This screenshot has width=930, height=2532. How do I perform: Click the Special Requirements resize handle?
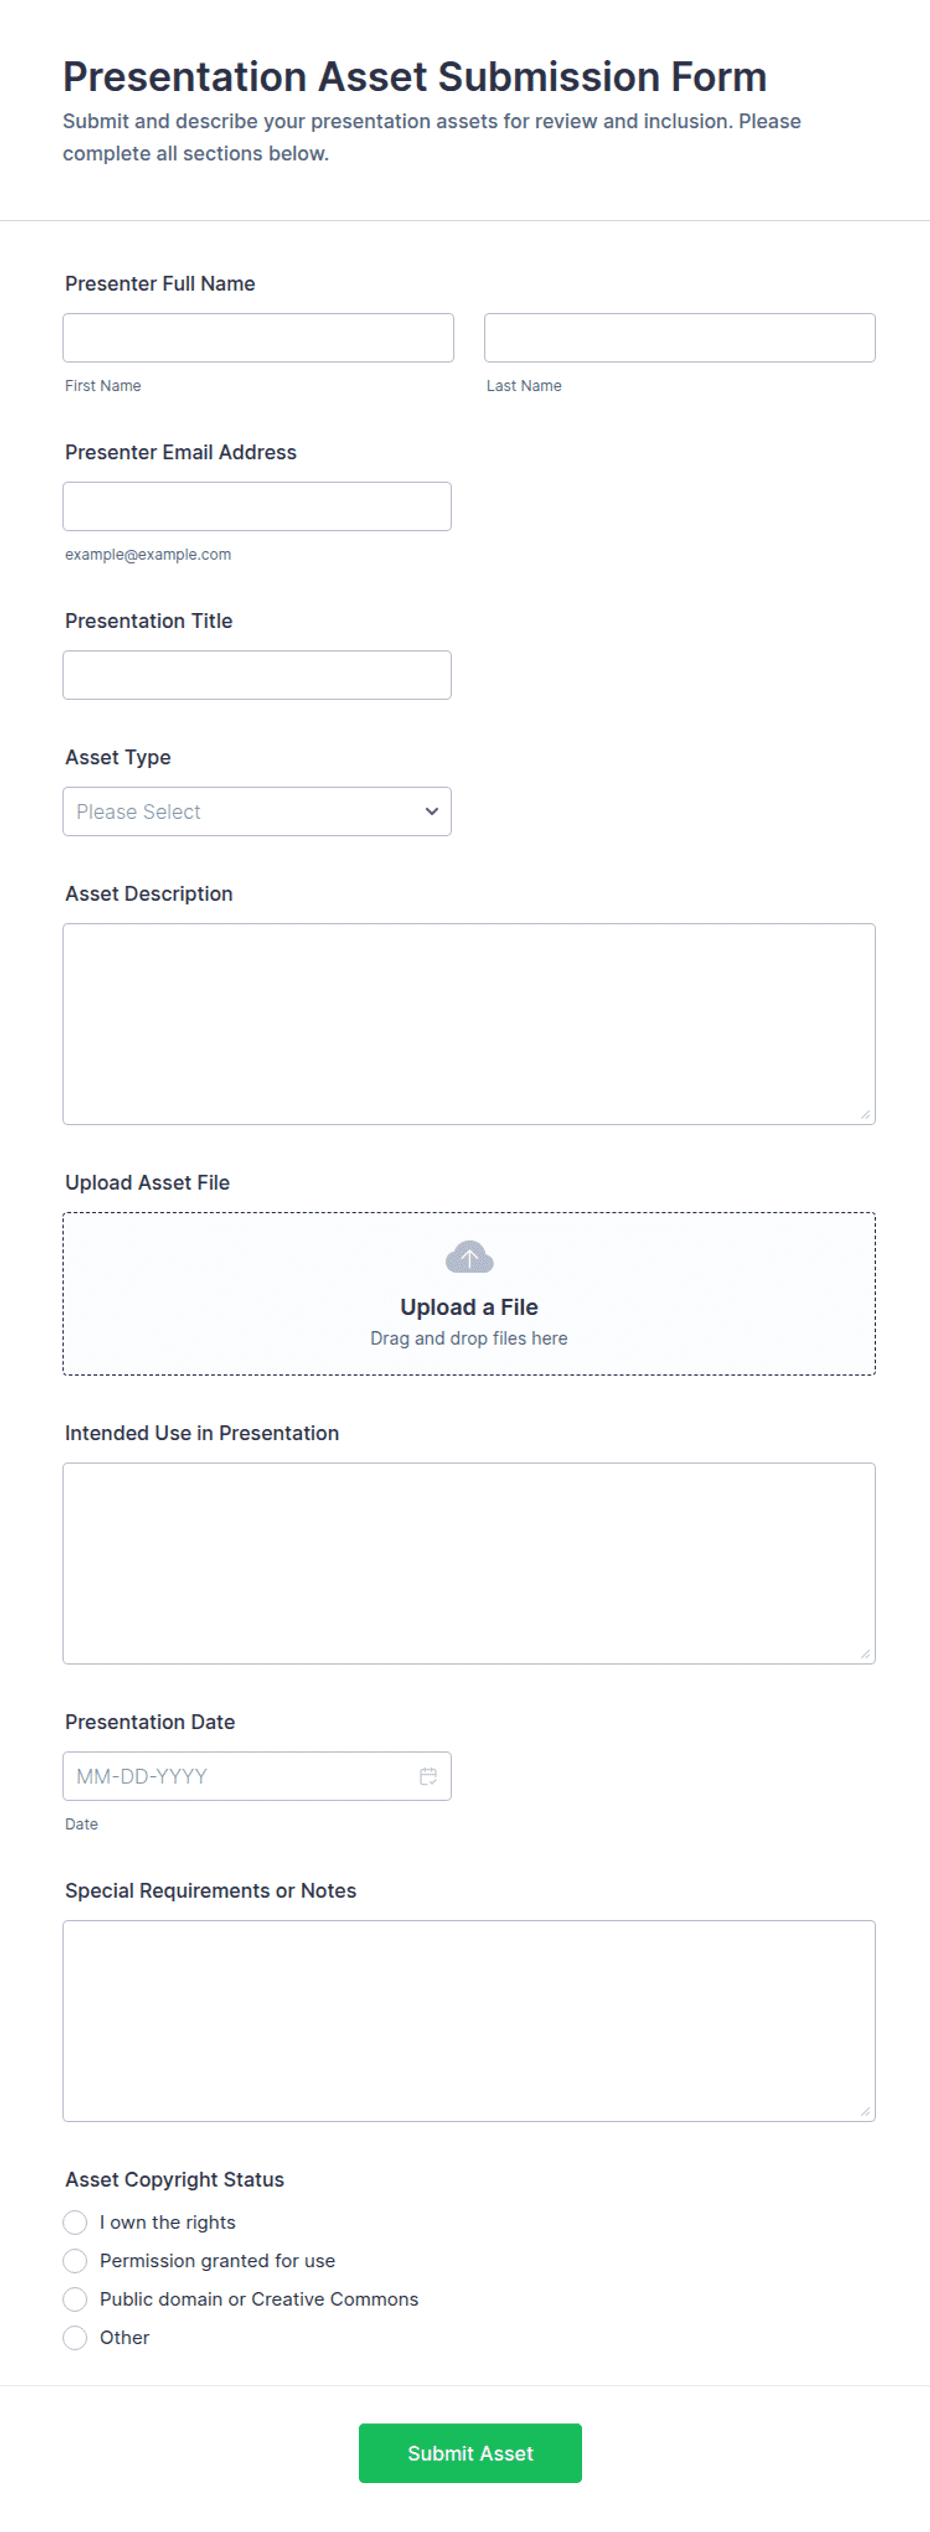865,2111
